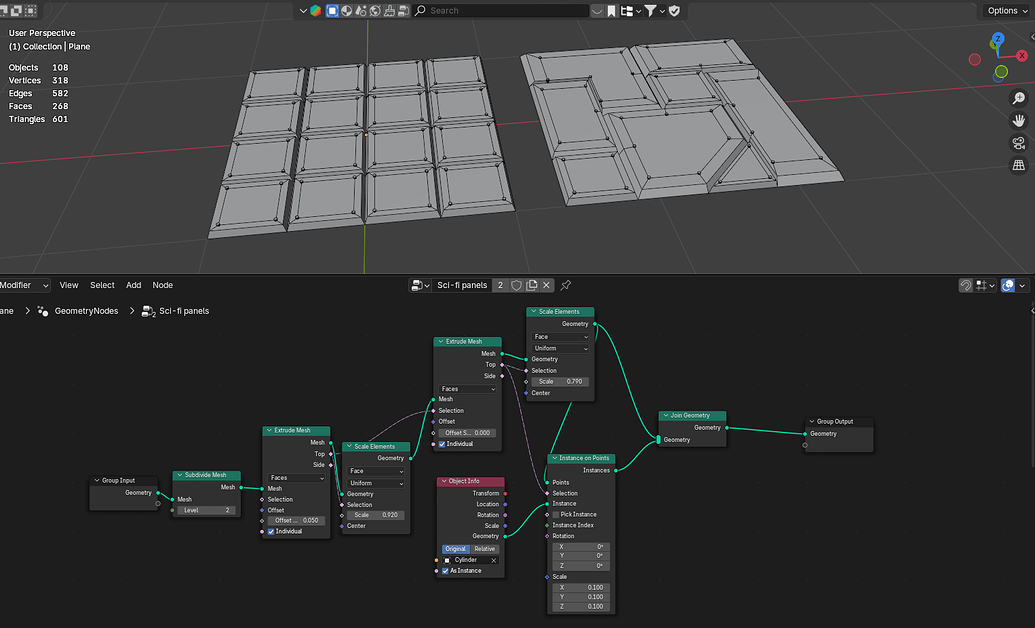Collapse the Instance on Points node

pos(554,458)
